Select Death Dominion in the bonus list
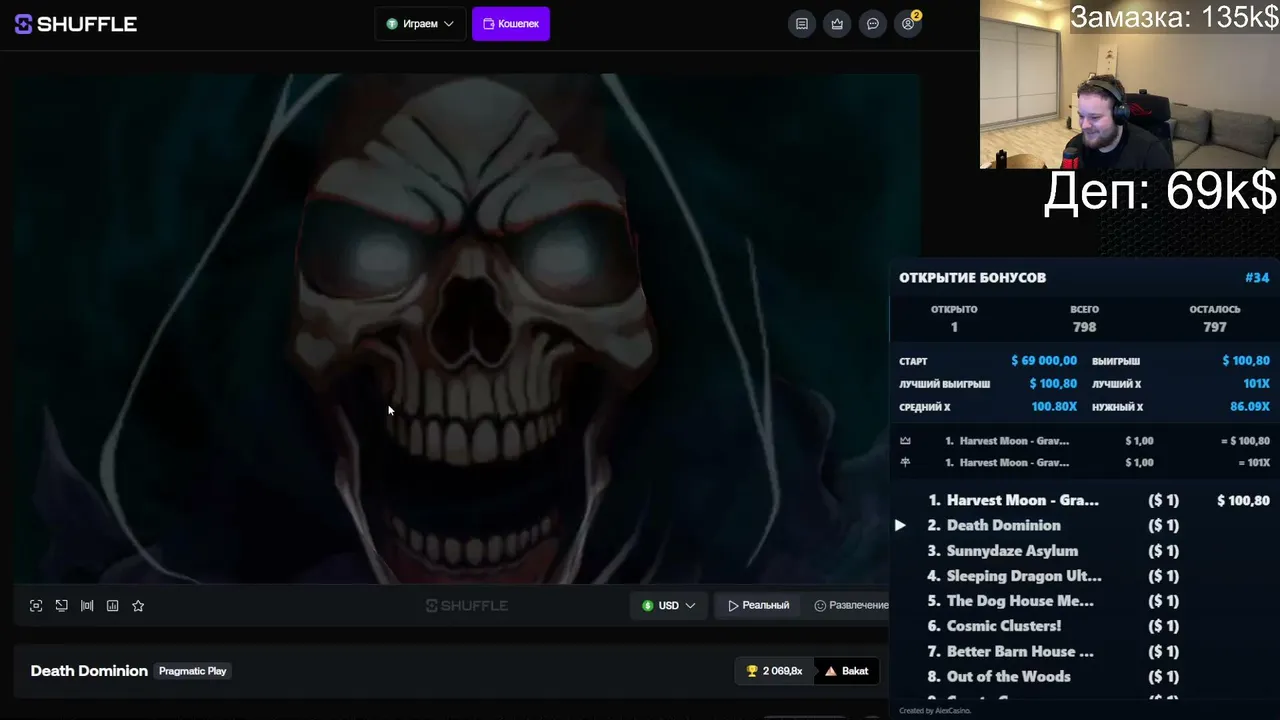Screen dimensions: 1280x720 (1084, 525)
